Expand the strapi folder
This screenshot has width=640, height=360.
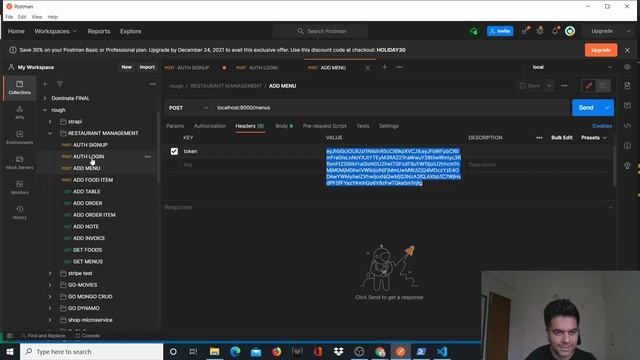50,122
